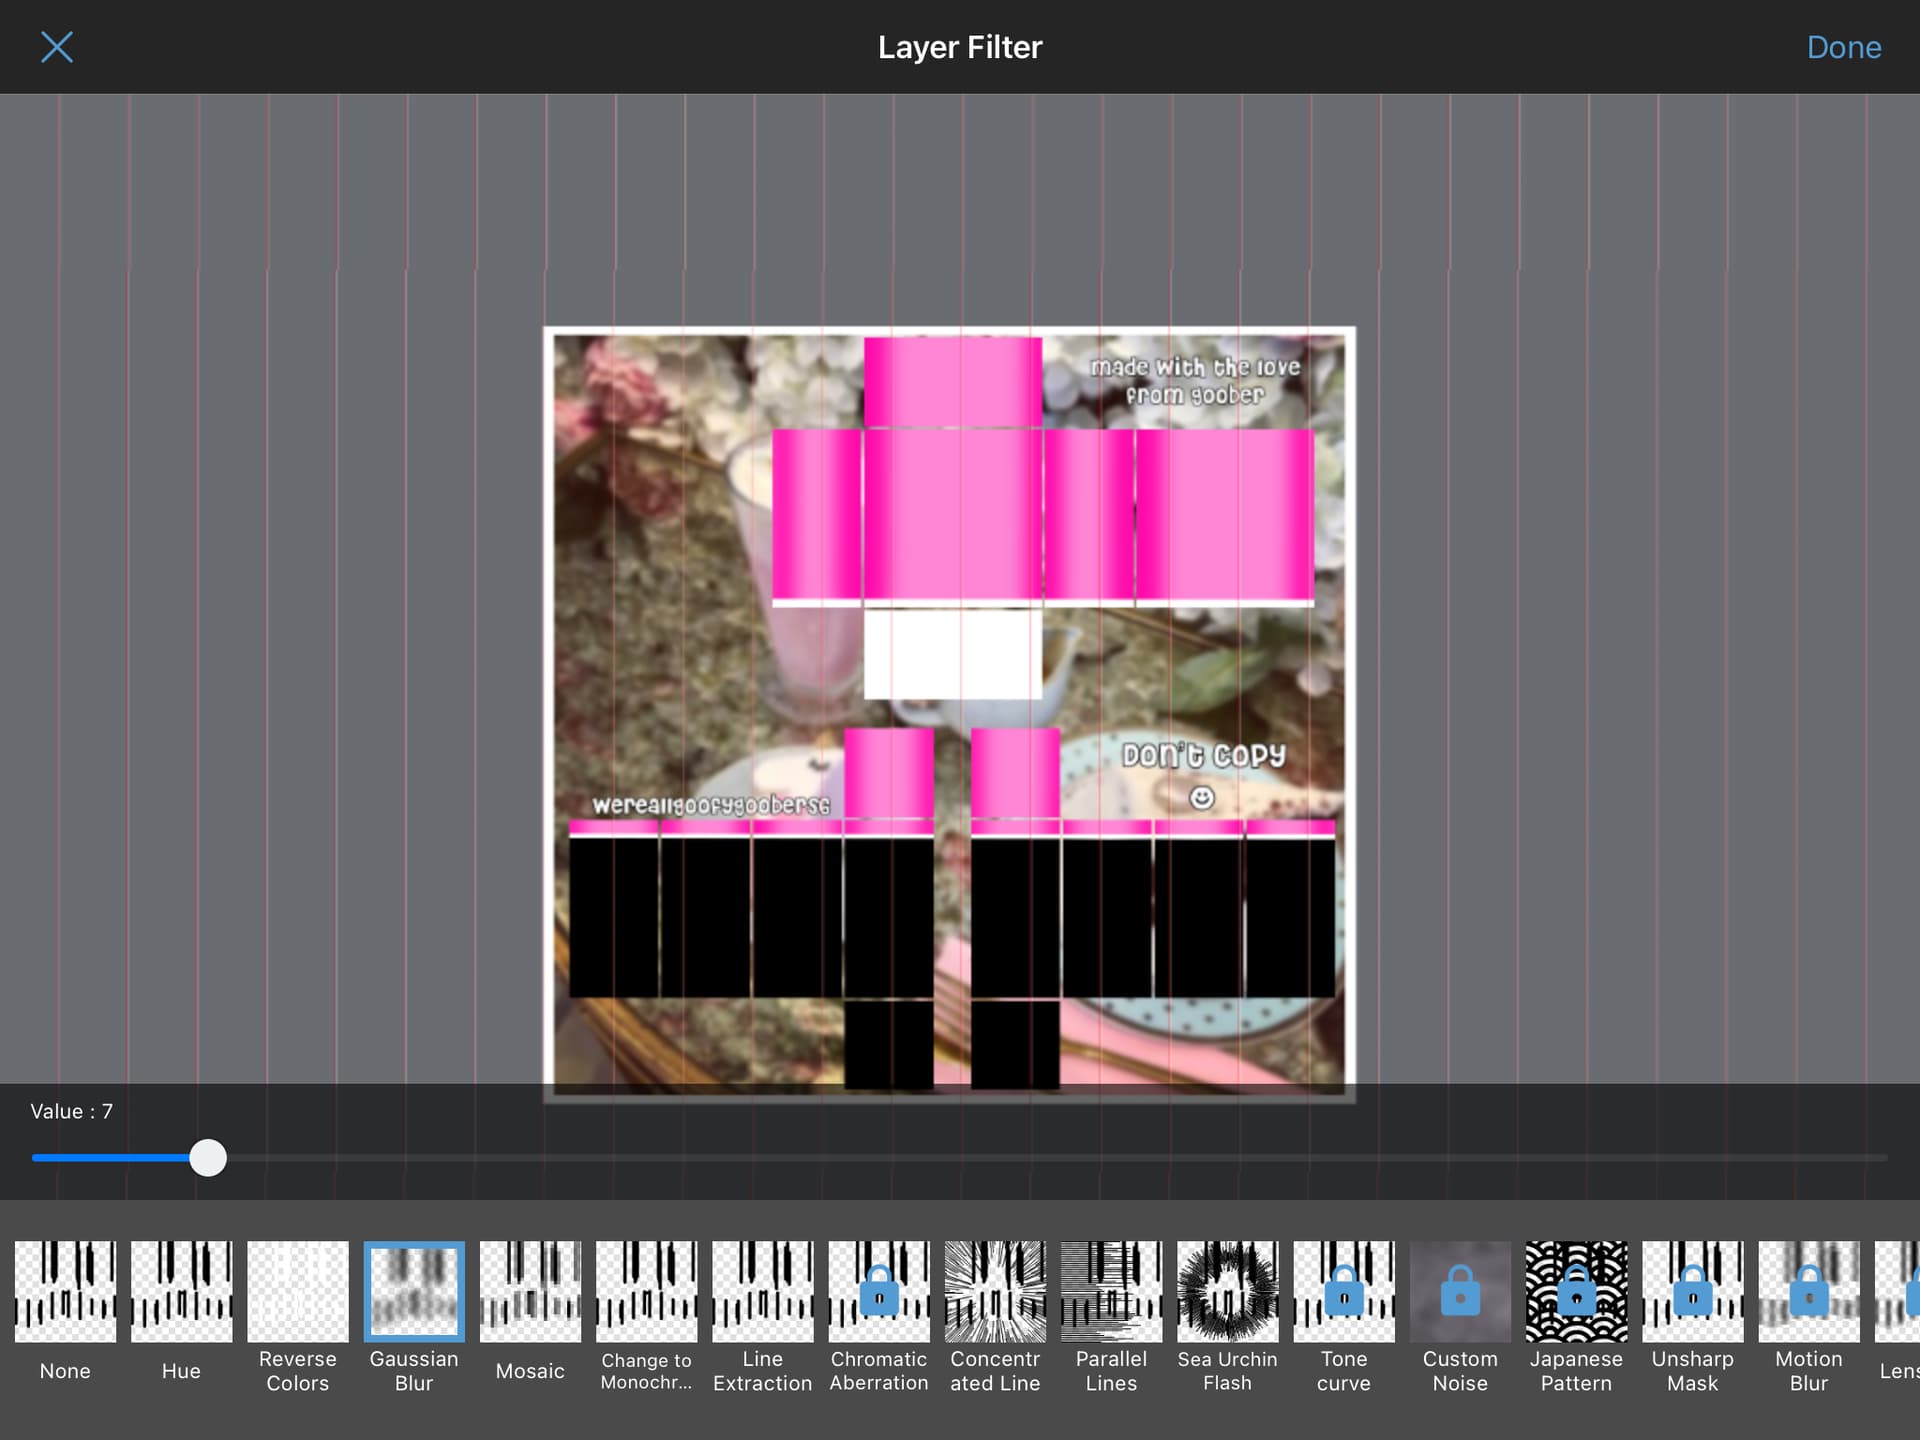Image resolution: width=1920 pixels, height=1440 pixels.
Task: Apply the Reverse Colors filter
Action: [297, 1291]
